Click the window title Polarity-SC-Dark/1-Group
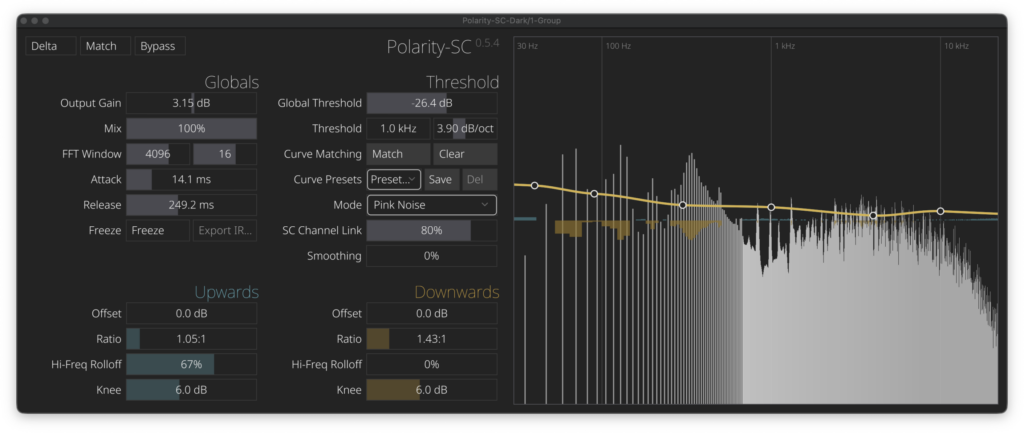The image size is (1024, 433). point(511,20)
